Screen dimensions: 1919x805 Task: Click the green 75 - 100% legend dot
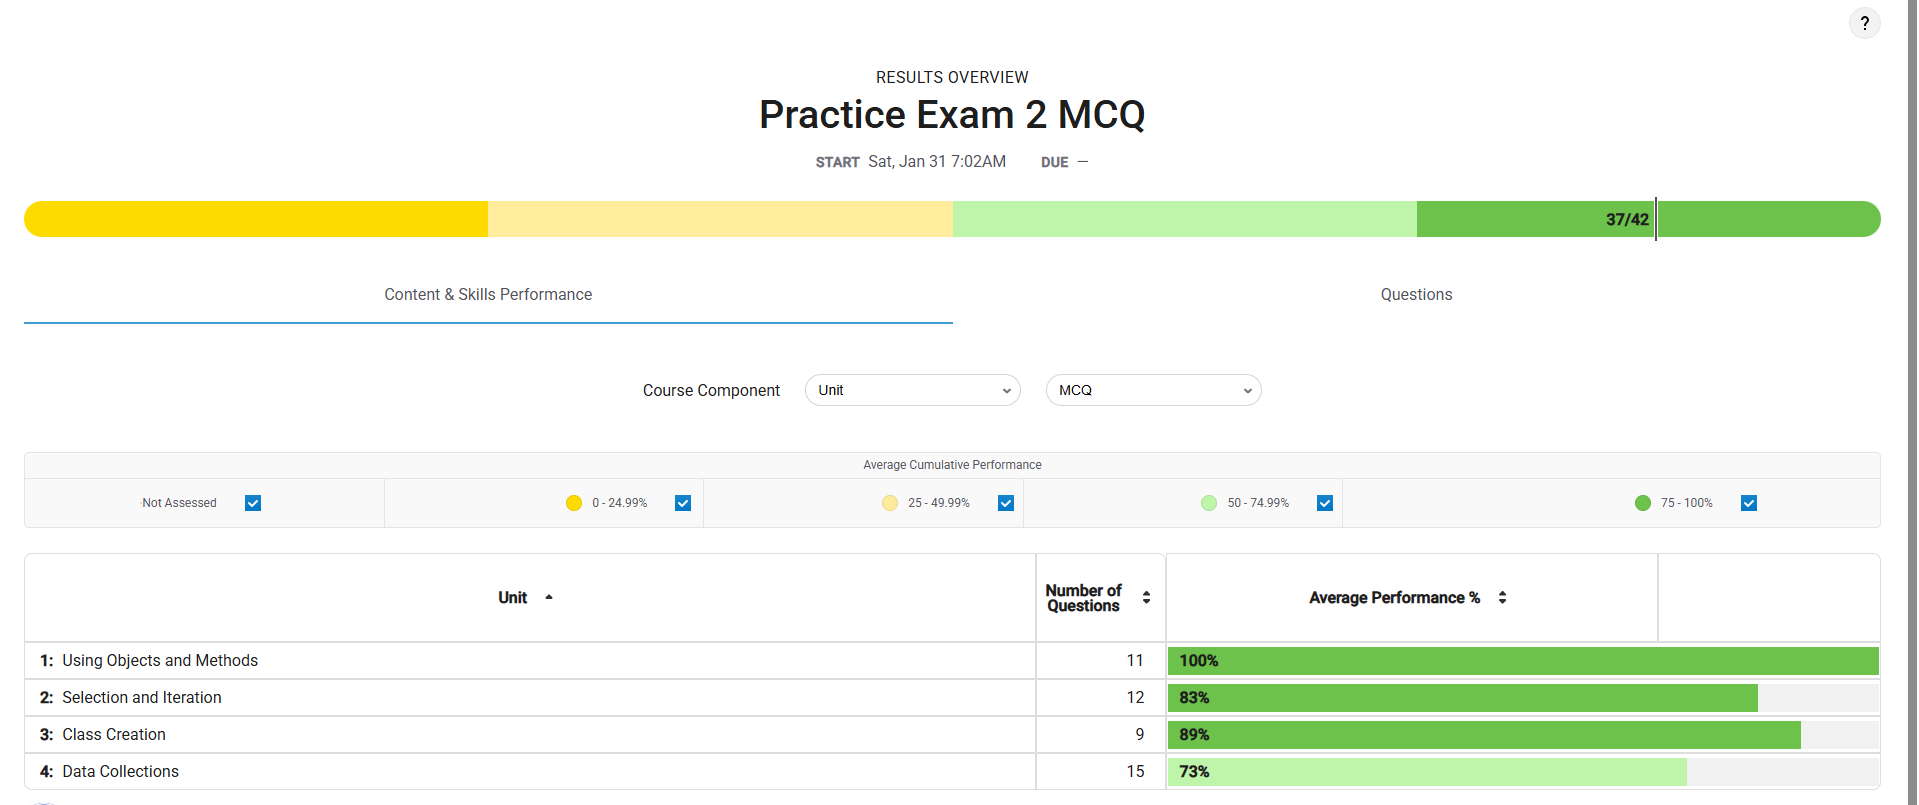pyautogui.click(x=1643, y=503)
